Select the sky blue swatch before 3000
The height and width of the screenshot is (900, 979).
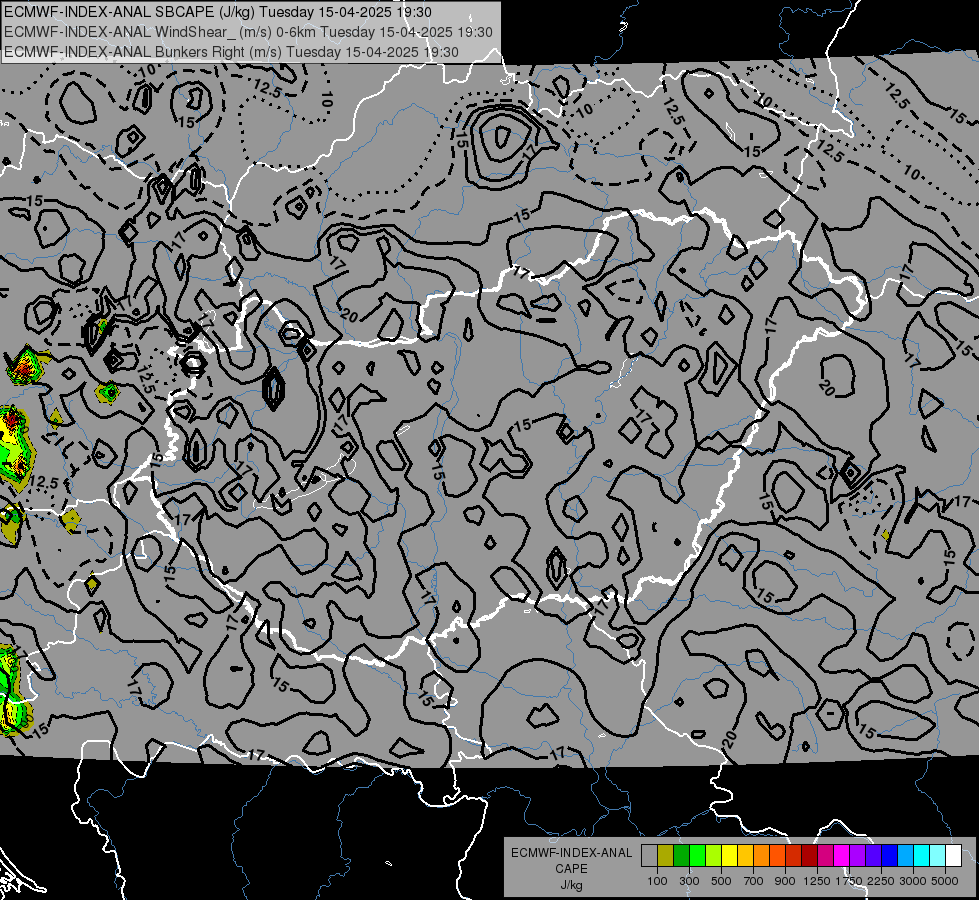point(906,856)
